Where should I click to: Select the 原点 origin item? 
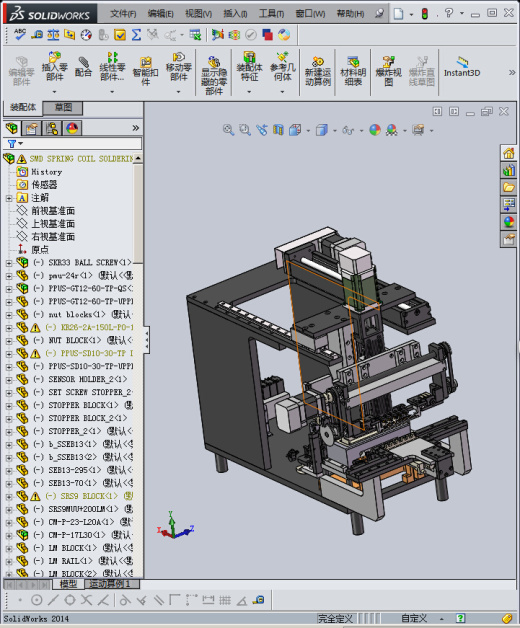point(40,250)
